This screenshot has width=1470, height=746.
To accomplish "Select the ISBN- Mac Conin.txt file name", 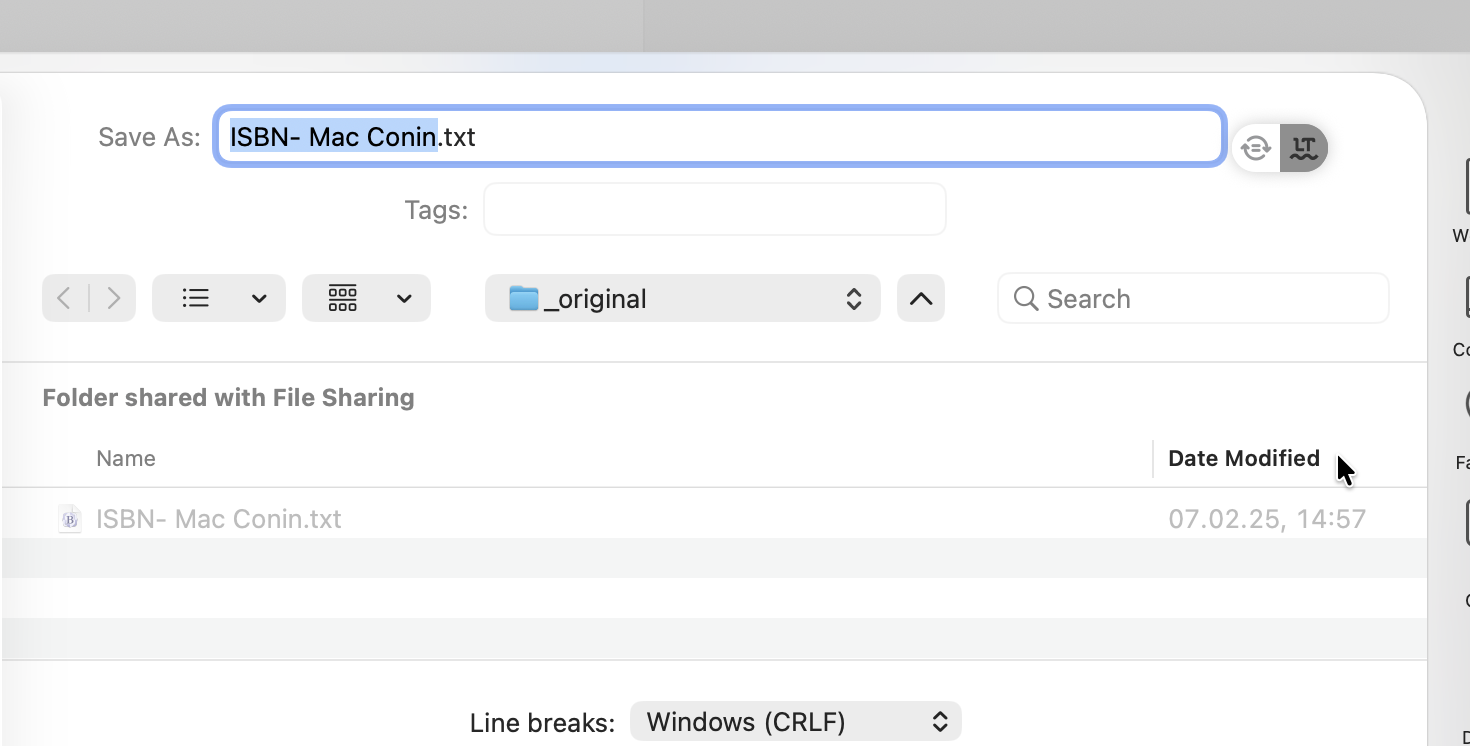I will tap(218, 518).
